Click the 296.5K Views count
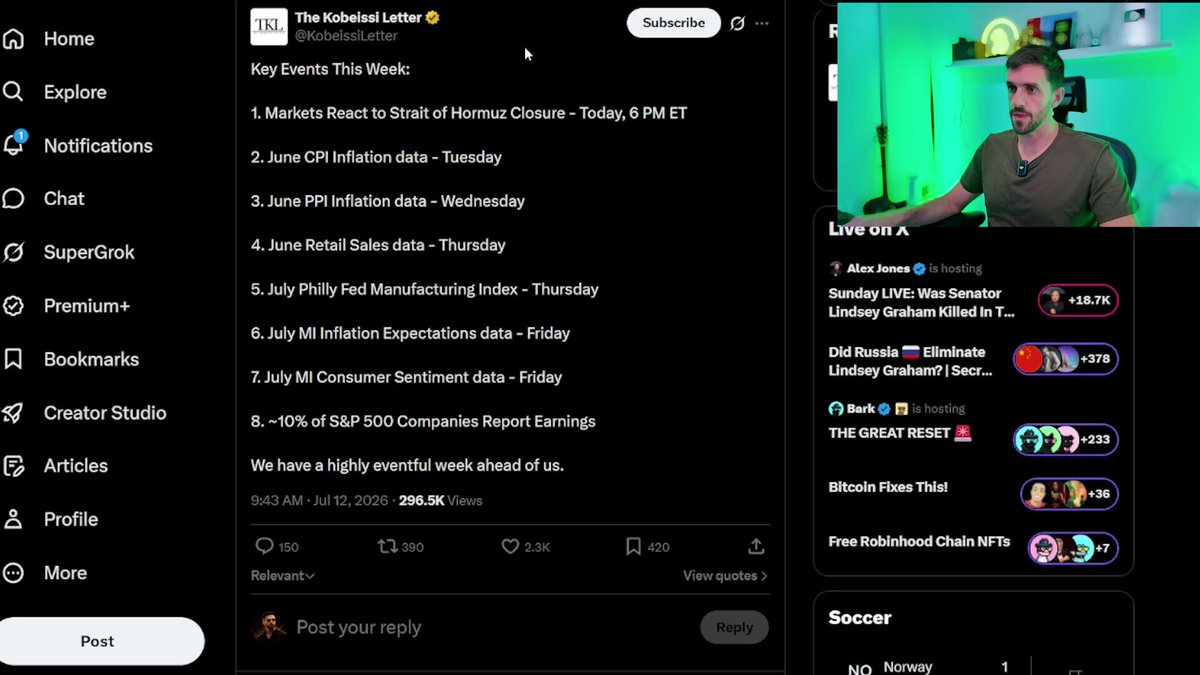Screen dimensions: 1200x675 (440, 500)
